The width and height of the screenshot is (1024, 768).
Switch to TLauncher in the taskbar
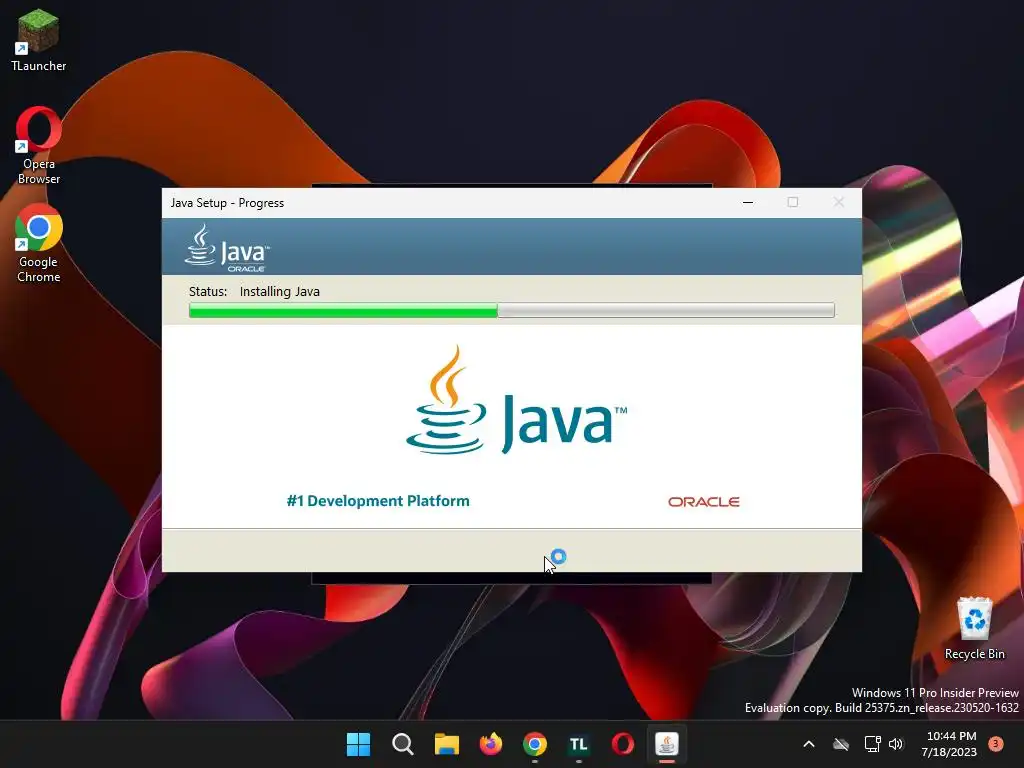[579, 744]
